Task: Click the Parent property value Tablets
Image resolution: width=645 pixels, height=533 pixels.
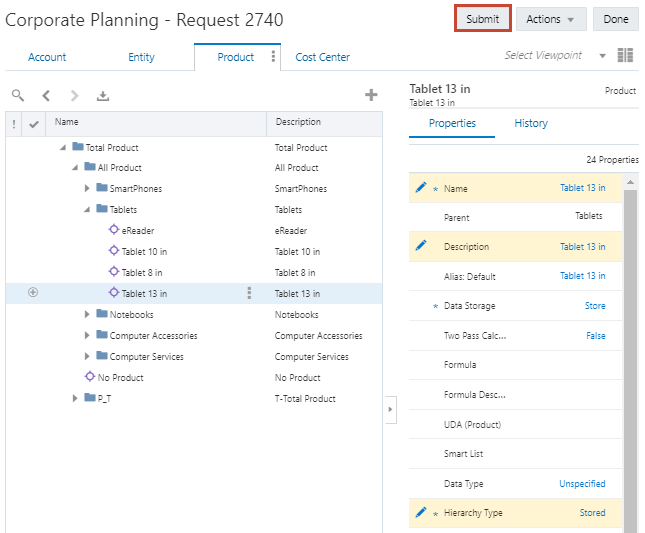Action: [588, 216]
